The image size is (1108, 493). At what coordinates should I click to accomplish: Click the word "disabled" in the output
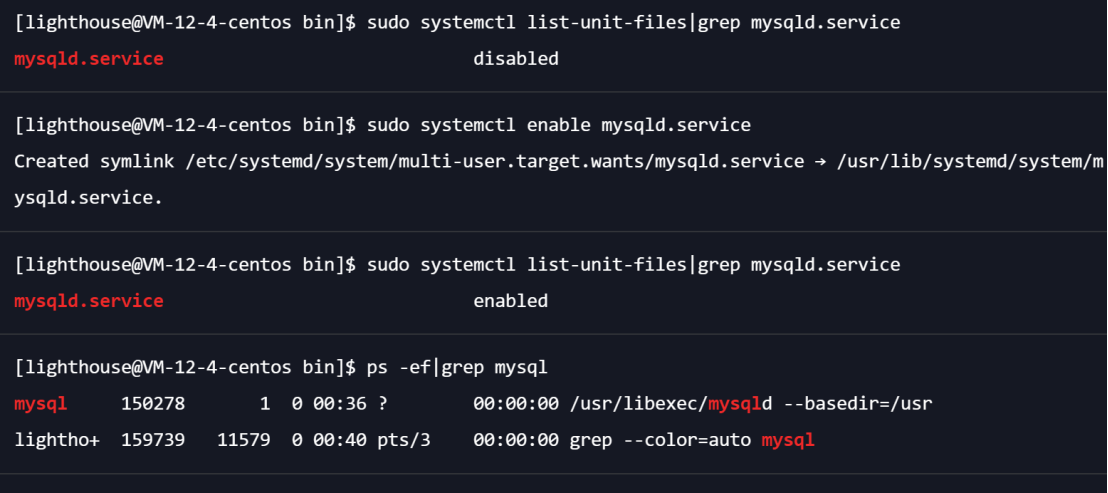point(515,59)
